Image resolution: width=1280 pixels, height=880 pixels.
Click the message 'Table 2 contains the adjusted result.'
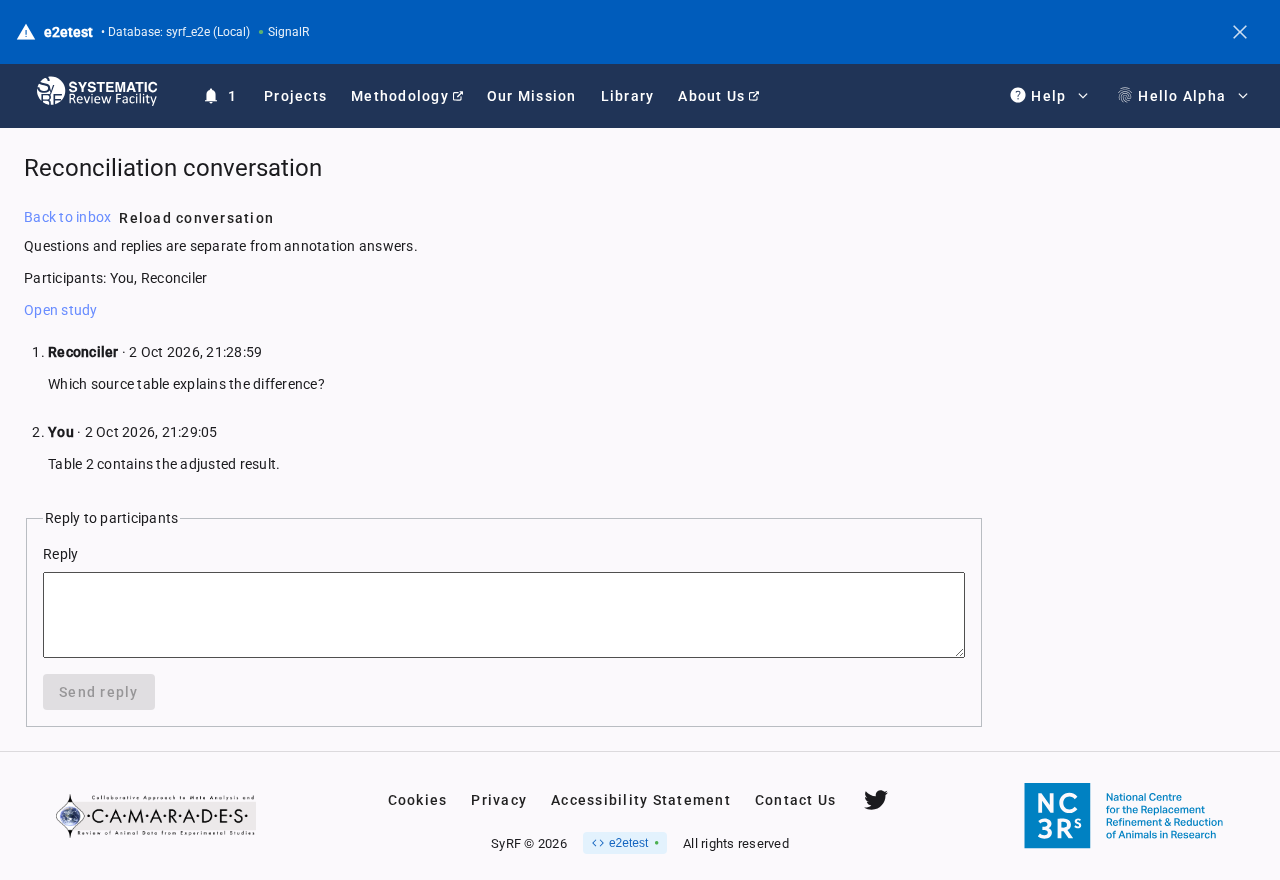pyautogui.click(x=164, y=464)
